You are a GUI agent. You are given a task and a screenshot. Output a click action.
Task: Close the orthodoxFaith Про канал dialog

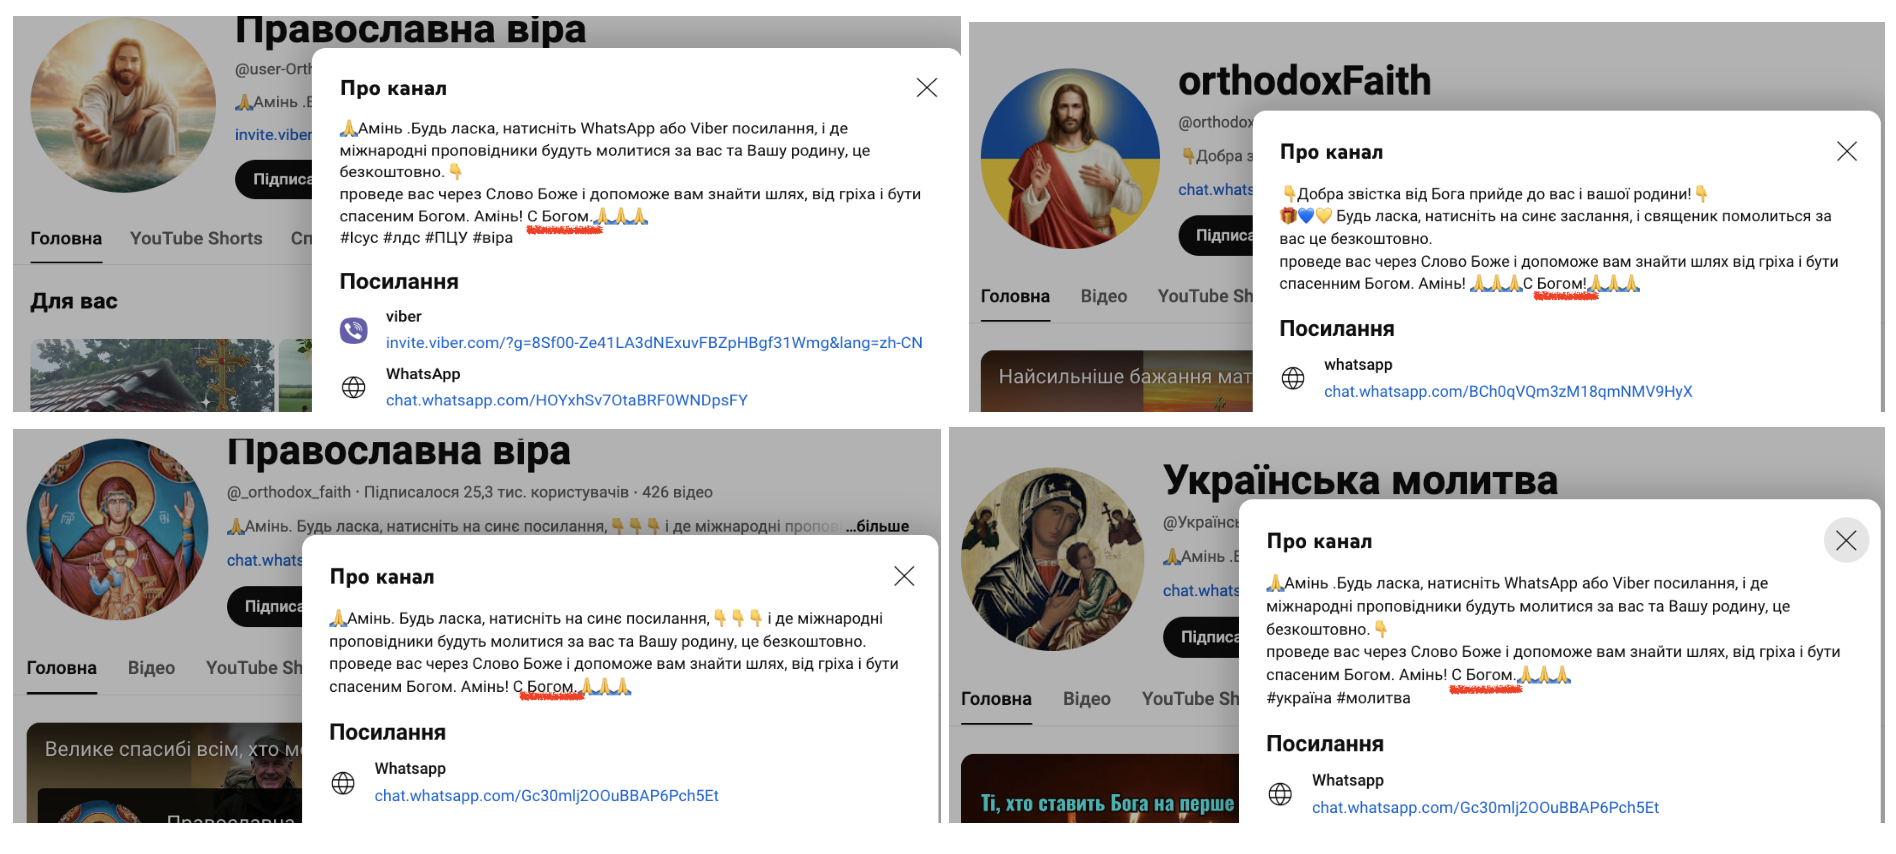point(1847,151)
